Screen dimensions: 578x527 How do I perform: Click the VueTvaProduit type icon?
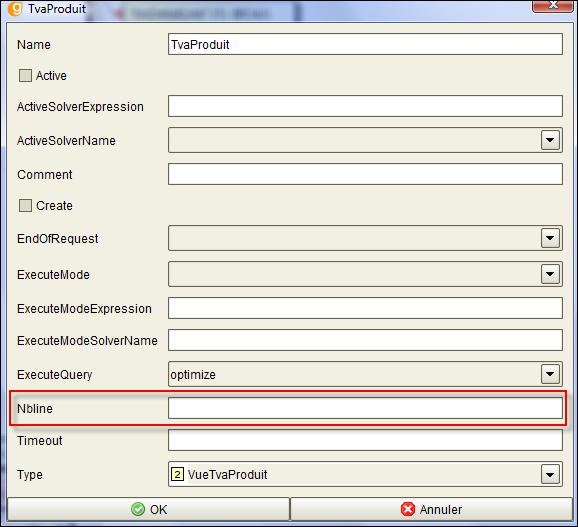point(177,474)
